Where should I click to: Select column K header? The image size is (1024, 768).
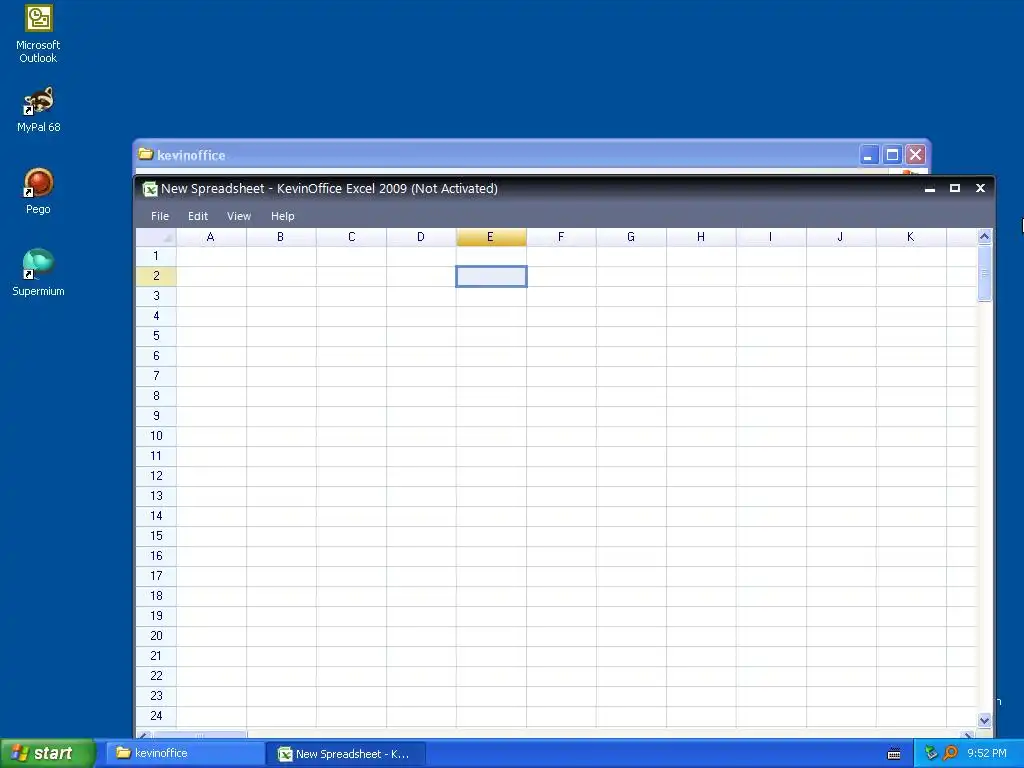(x=911, y=237)
